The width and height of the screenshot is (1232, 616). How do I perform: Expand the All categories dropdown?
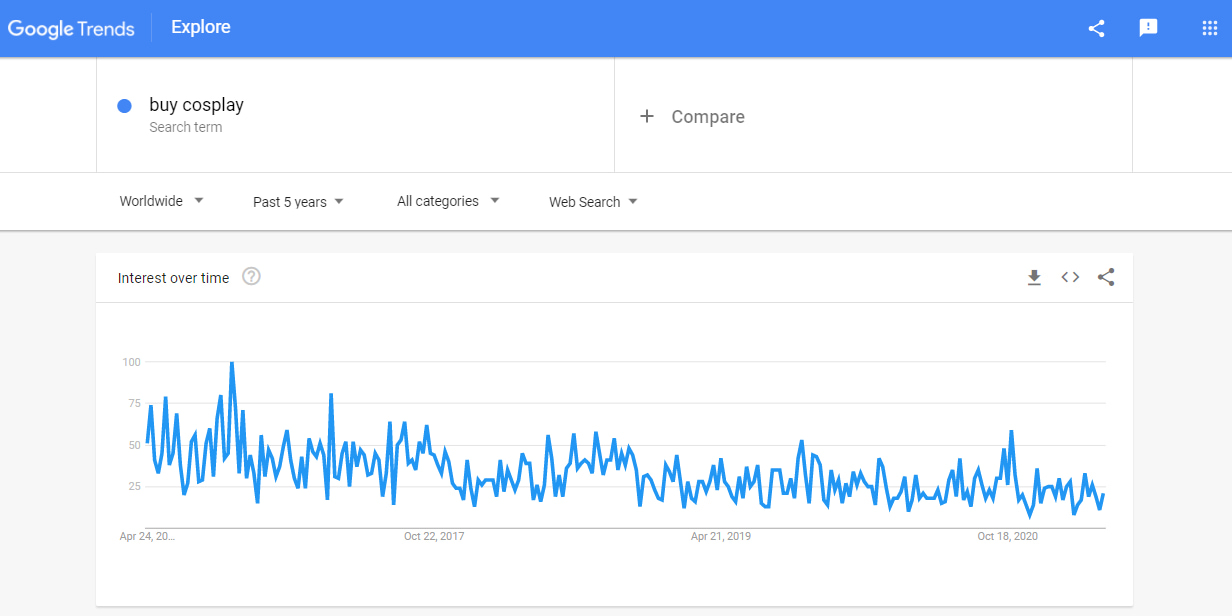click(x=448, y=201)
